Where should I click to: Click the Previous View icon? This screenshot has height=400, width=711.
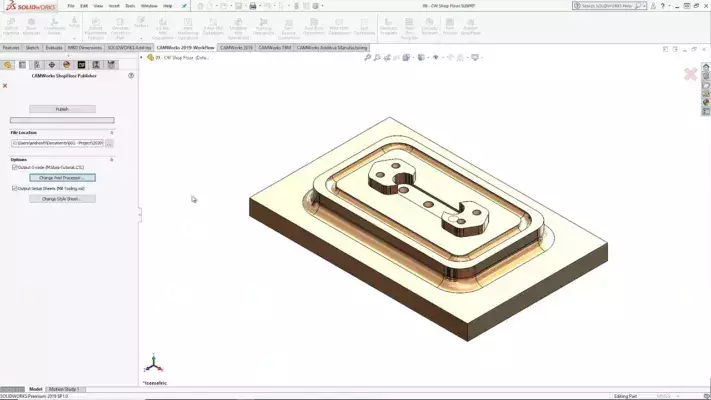(x=387, y=58)
